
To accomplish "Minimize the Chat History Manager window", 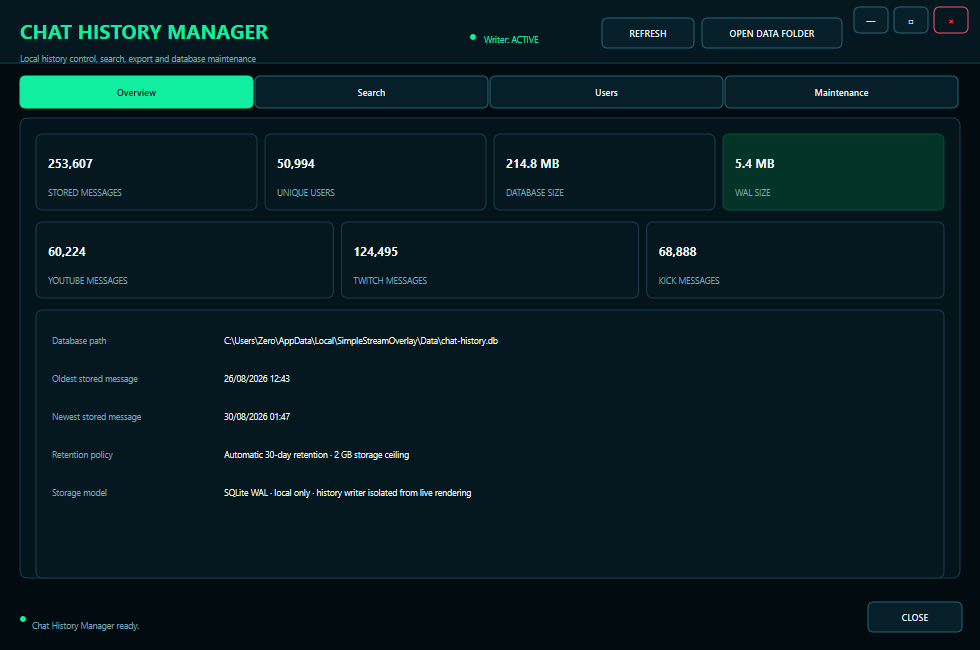I will (871, 21).
